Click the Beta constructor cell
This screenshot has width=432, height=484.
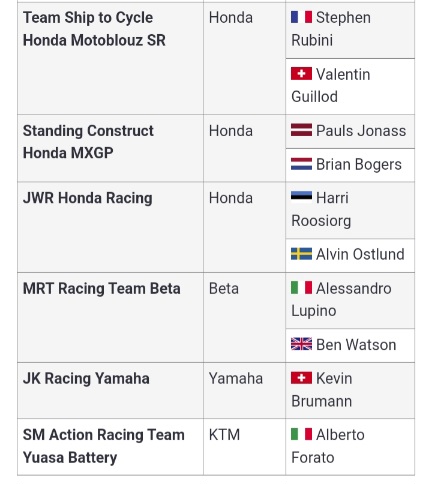click(244, 317)
